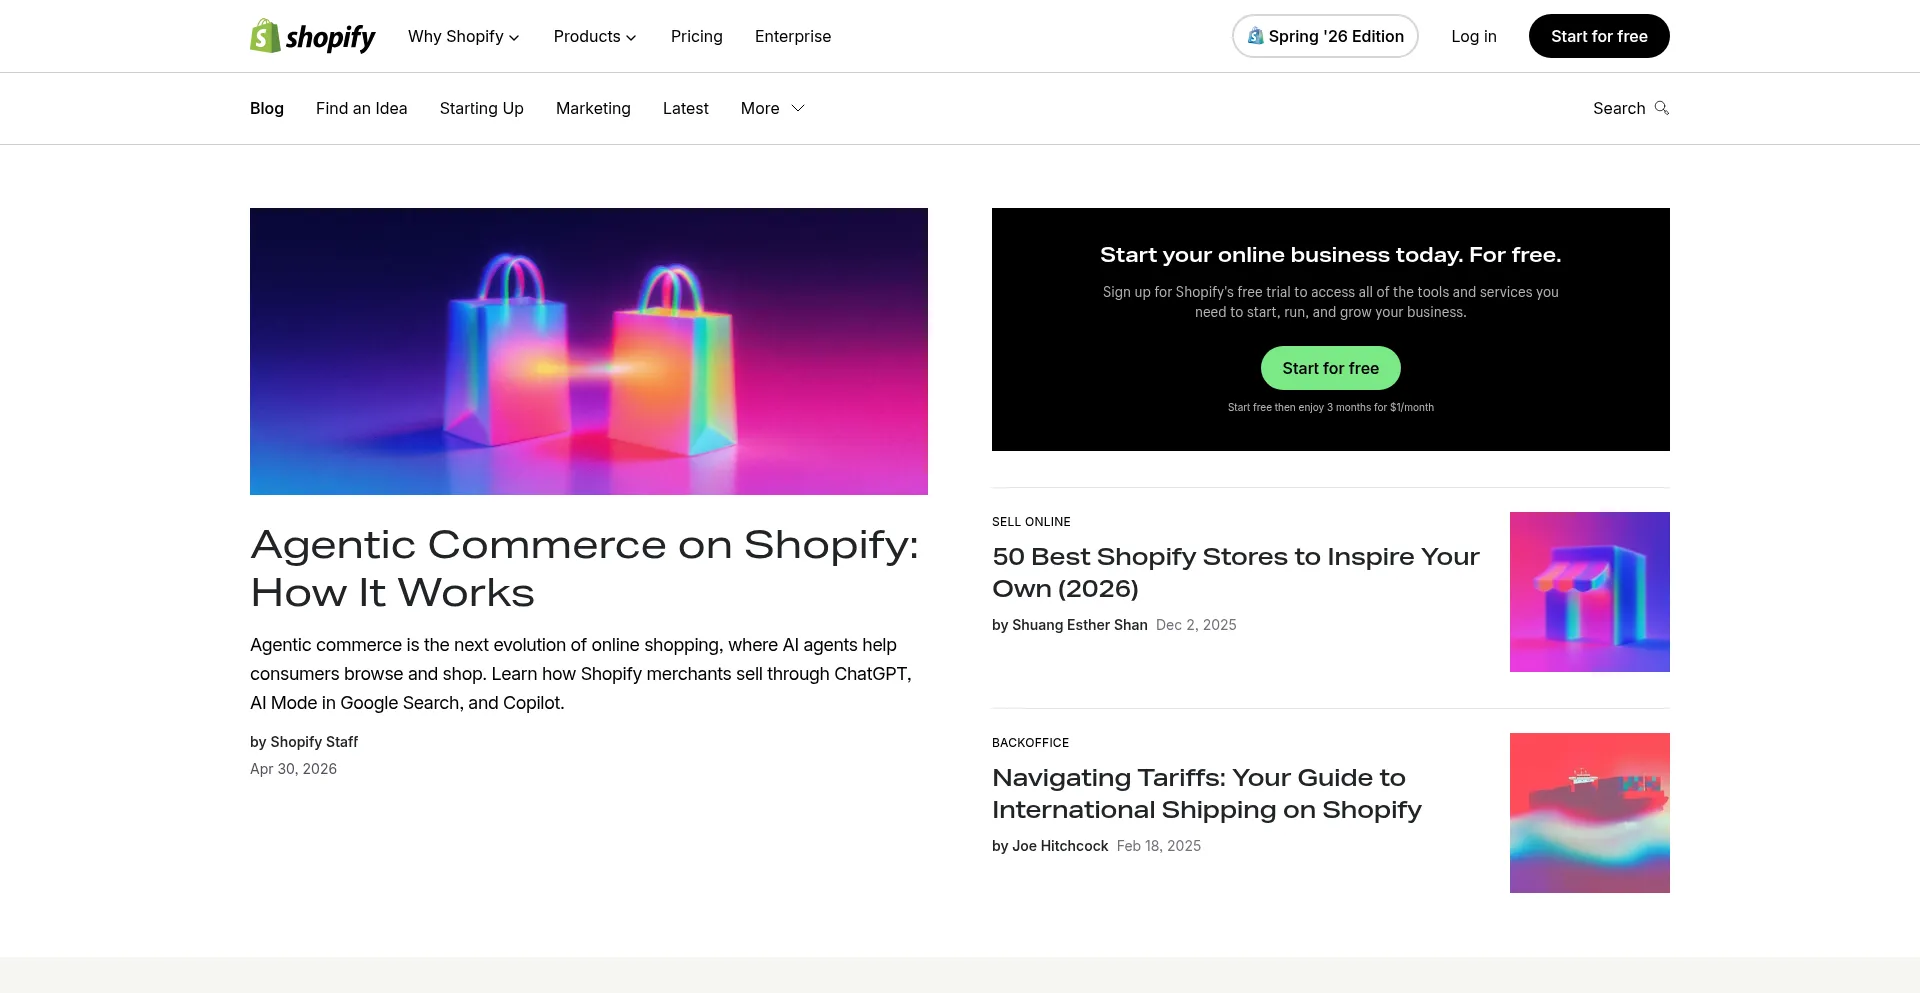
Task: Click the Shopify Staff author byline
Action: click(x=304, y=742)
